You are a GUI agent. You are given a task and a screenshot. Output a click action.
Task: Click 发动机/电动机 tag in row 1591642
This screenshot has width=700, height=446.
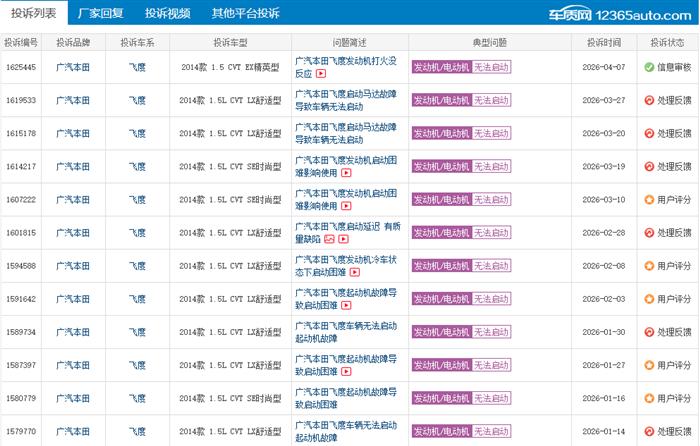pos(440,298)
